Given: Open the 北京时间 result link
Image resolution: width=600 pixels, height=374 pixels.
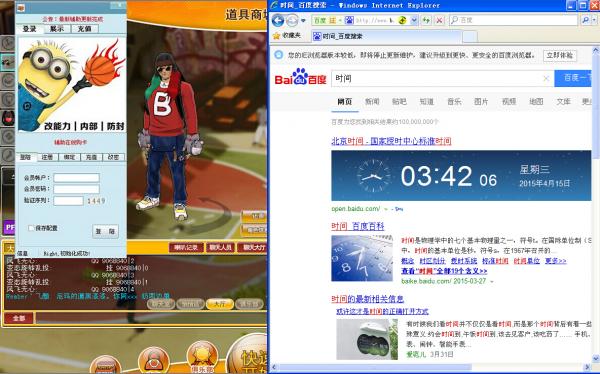Looking at the screenshot, I should 391,141.
